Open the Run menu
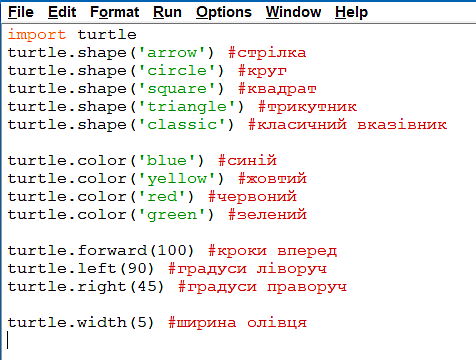Screen dimensions: 476x360 click(x=167, y=12)
